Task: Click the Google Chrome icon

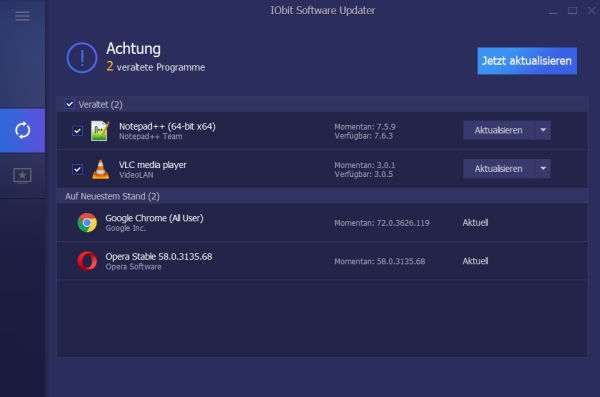Action: 87,223
